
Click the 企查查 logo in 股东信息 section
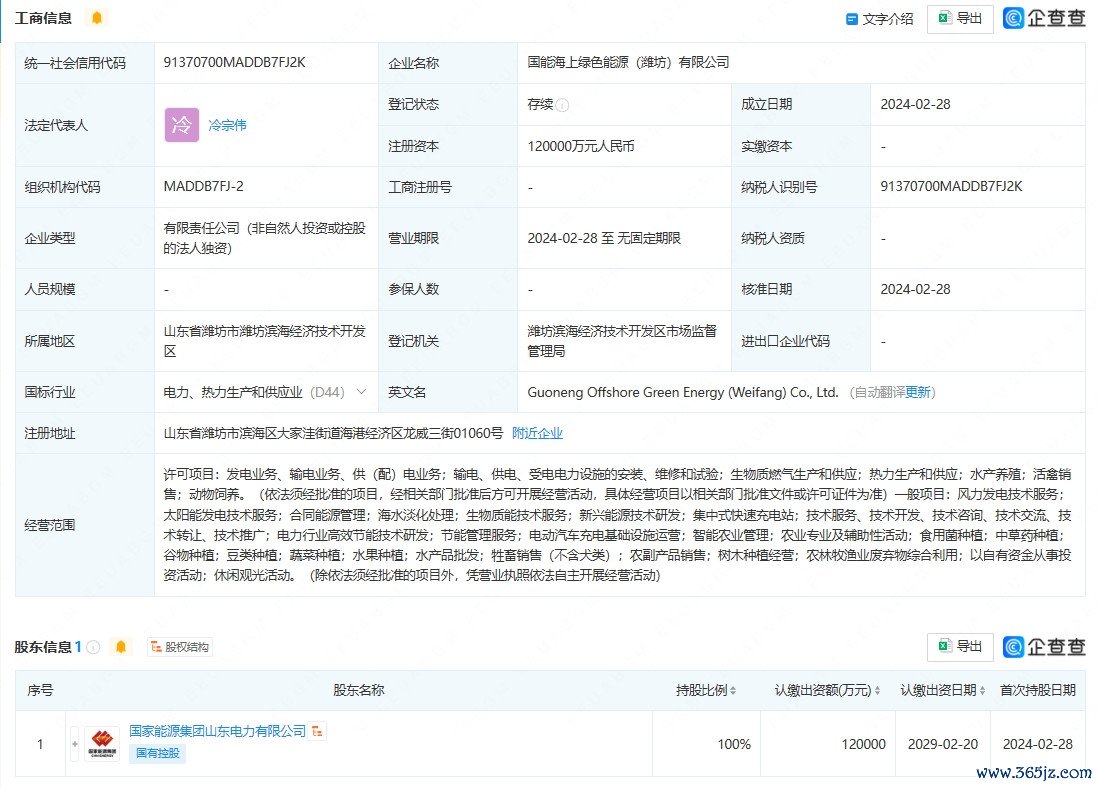[1044, 646]
